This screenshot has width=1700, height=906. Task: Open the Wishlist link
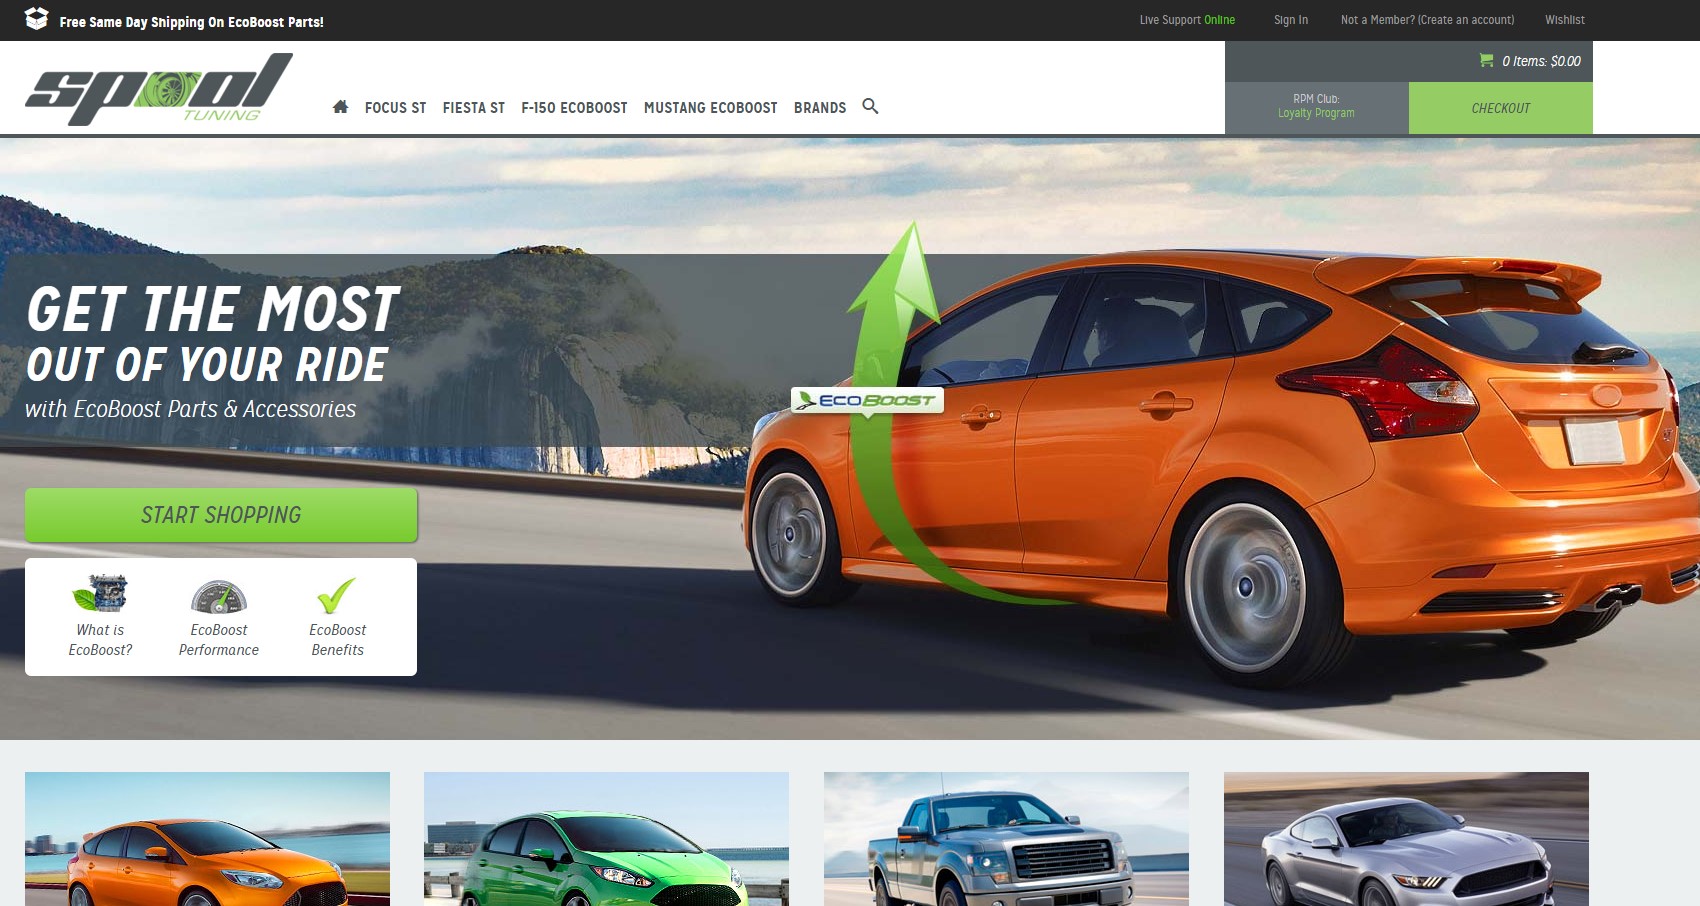(1564, 20)
